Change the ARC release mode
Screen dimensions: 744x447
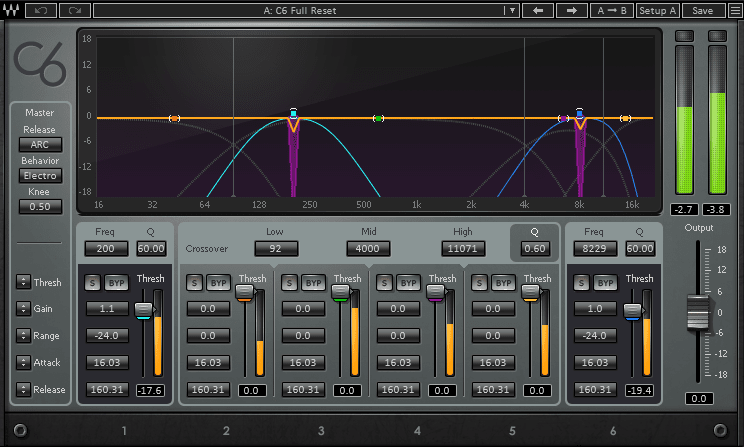pos(40,144)
